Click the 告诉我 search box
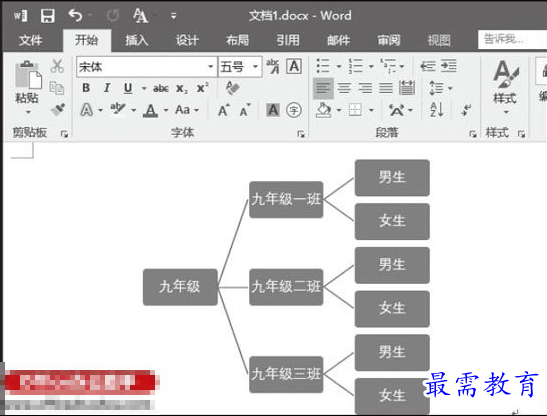The width and height of the screenshot is (547, 416). tap(512, 39)
